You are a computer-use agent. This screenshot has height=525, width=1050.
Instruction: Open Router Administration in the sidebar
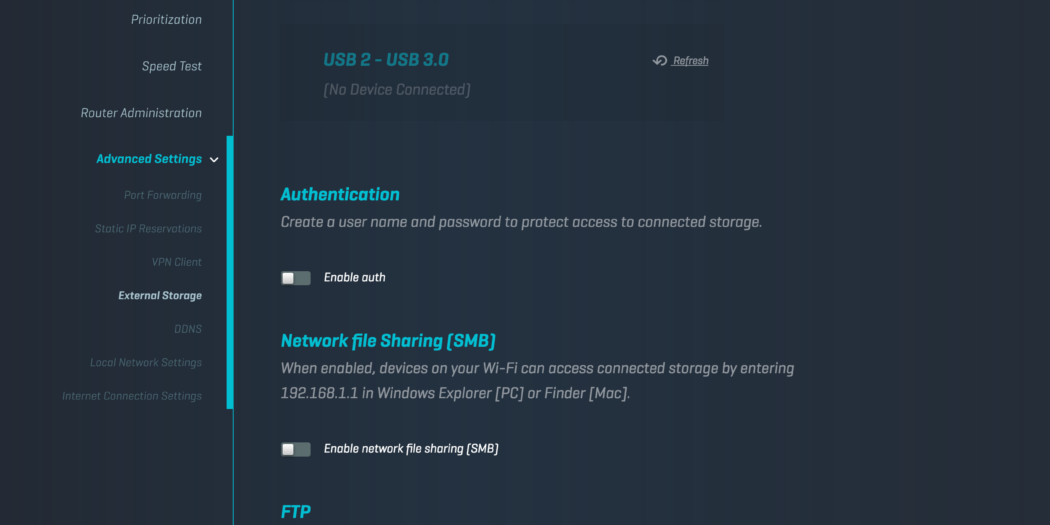coord(141,113)
